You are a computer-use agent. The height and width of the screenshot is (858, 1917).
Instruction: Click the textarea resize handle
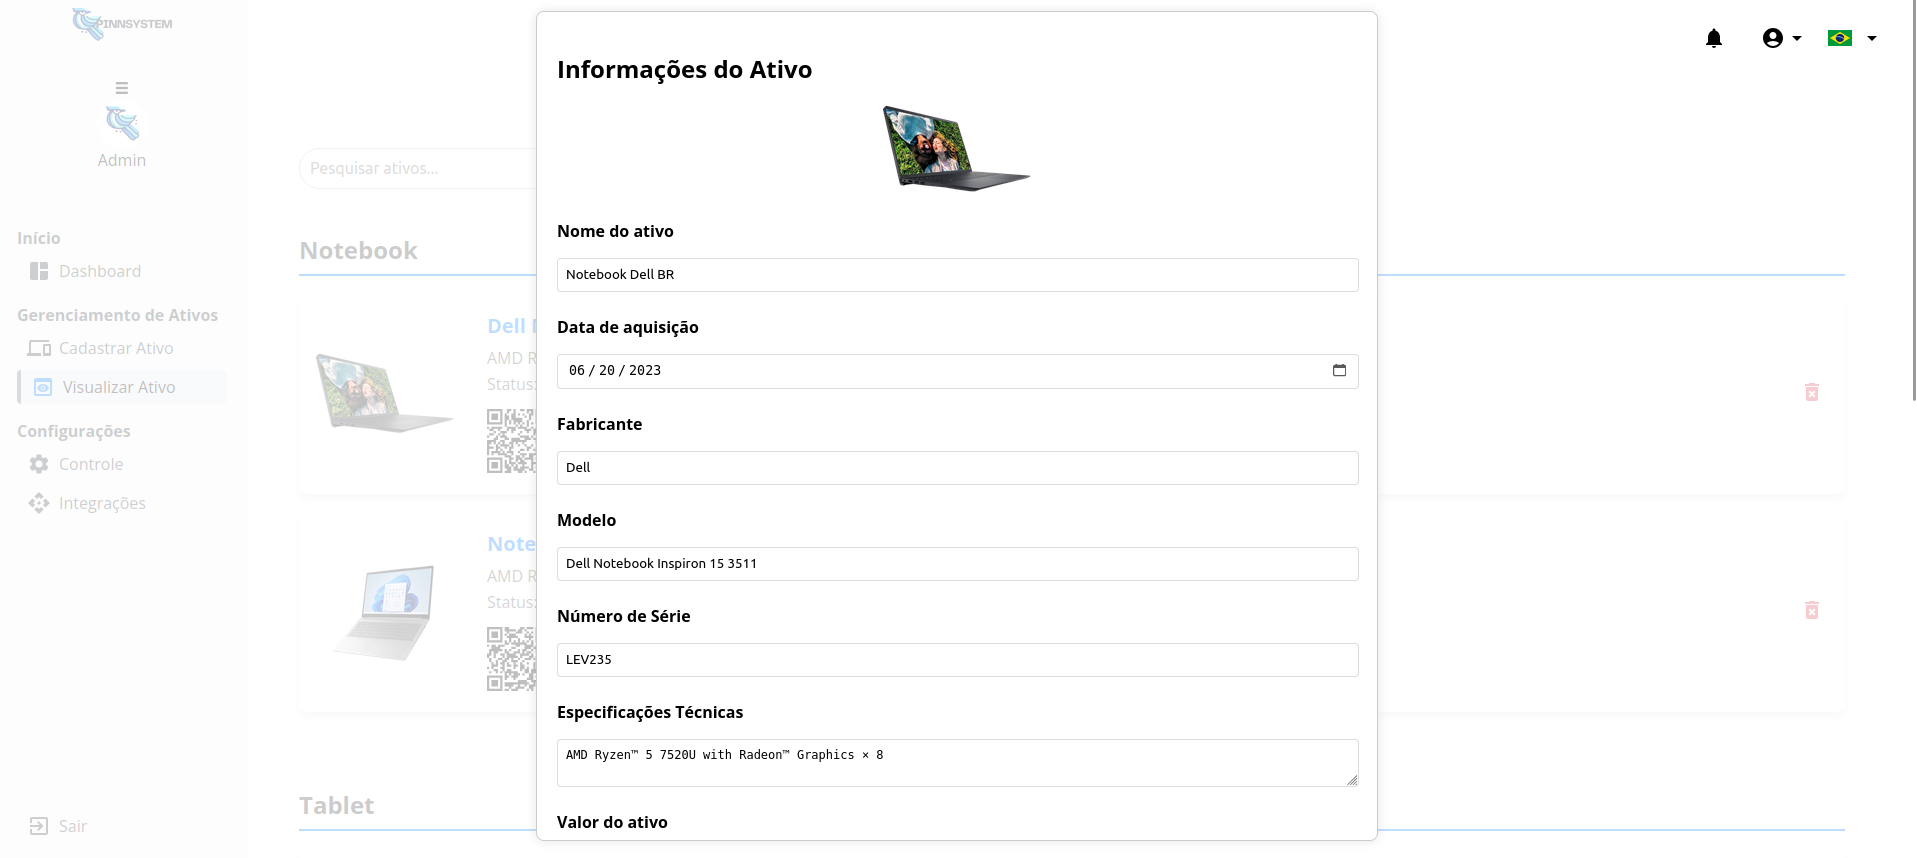pos(1352,780)
